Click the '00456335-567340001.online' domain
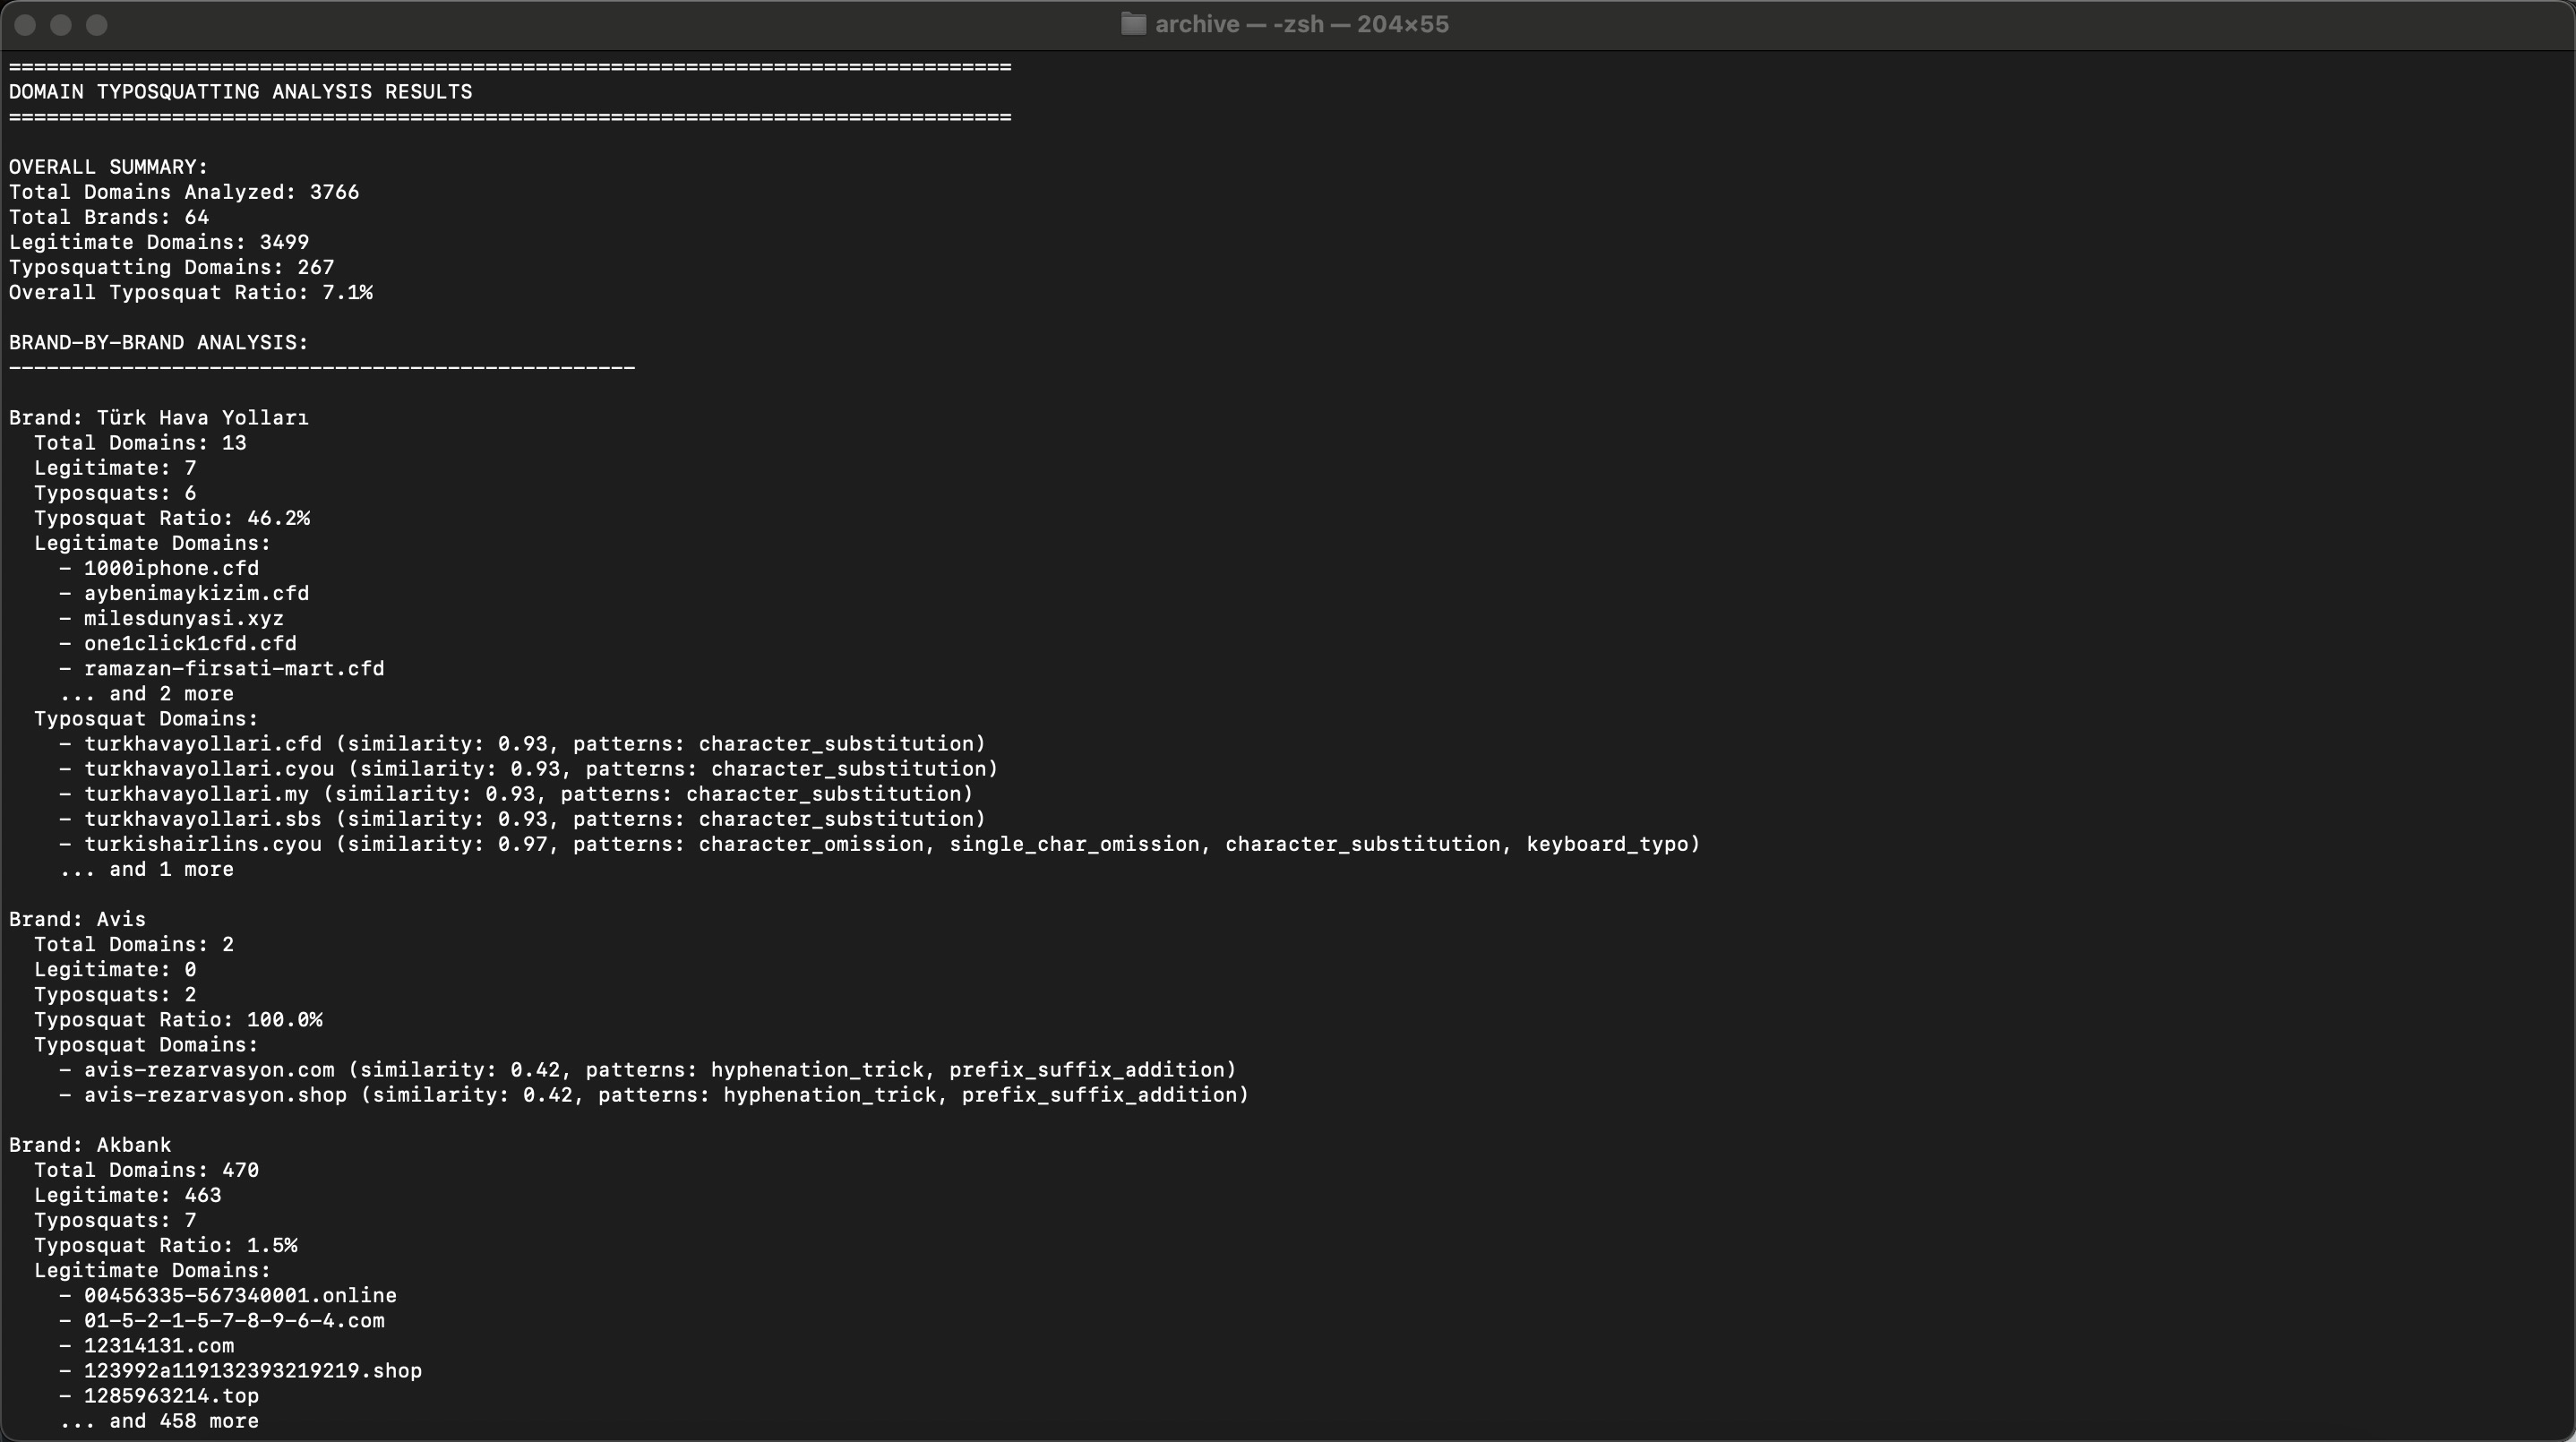The image size is (2576, 1442). click(240, 1296)
